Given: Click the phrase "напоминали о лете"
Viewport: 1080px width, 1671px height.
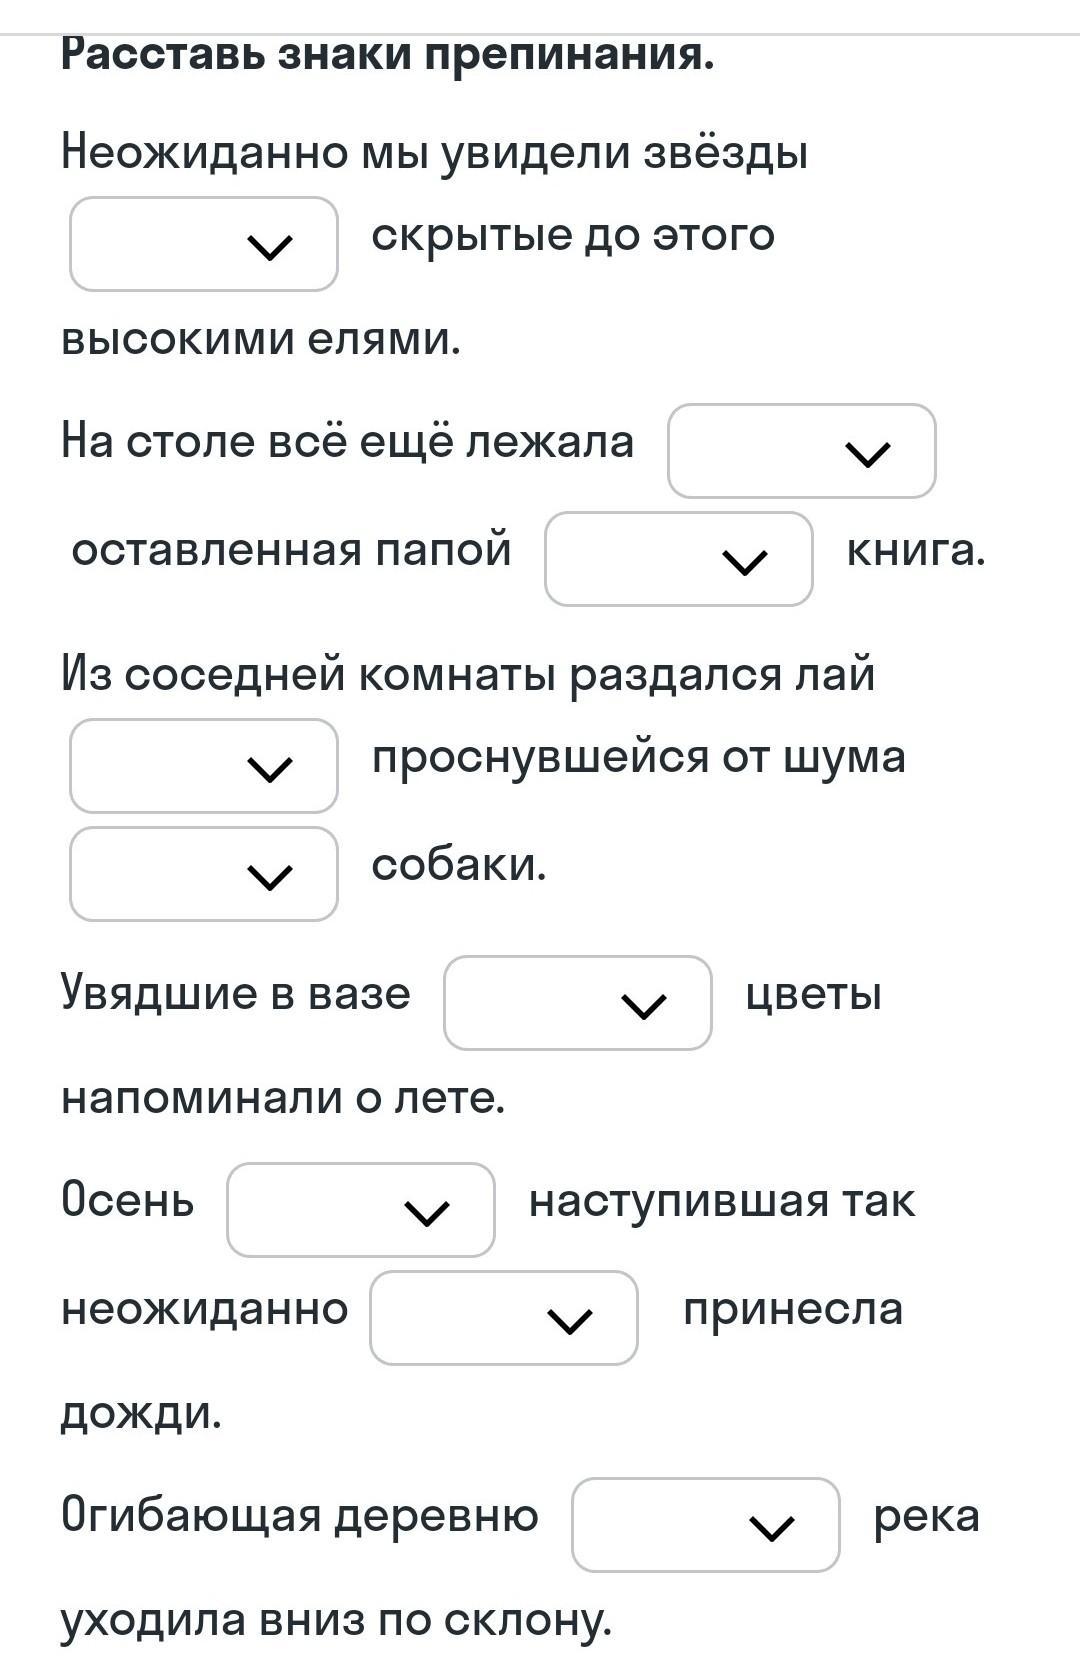Looking at the screenshot, I should 283,1098.
